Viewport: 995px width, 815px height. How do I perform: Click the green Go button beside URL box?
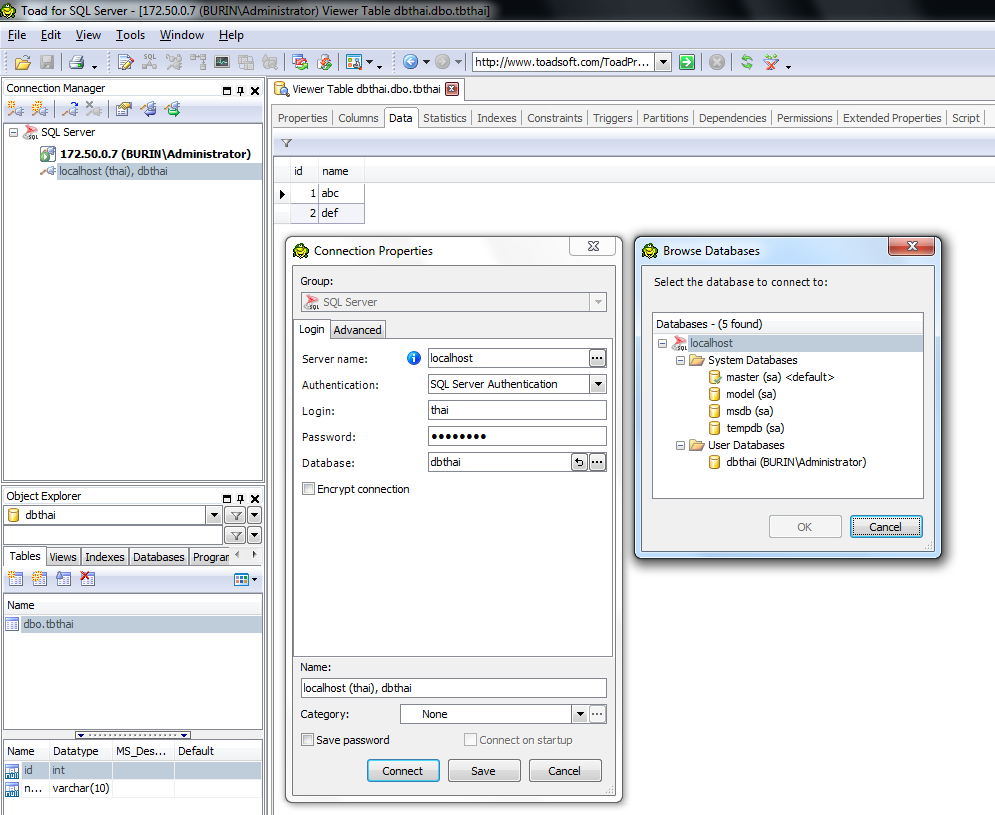coord(687,62)
